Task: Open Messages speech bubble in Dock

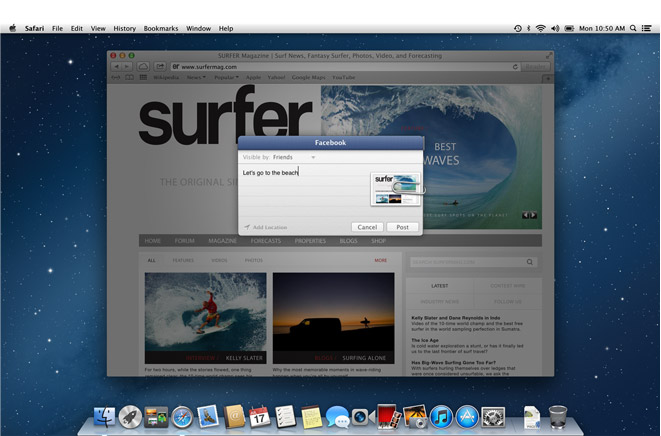Action: point(338,417)
